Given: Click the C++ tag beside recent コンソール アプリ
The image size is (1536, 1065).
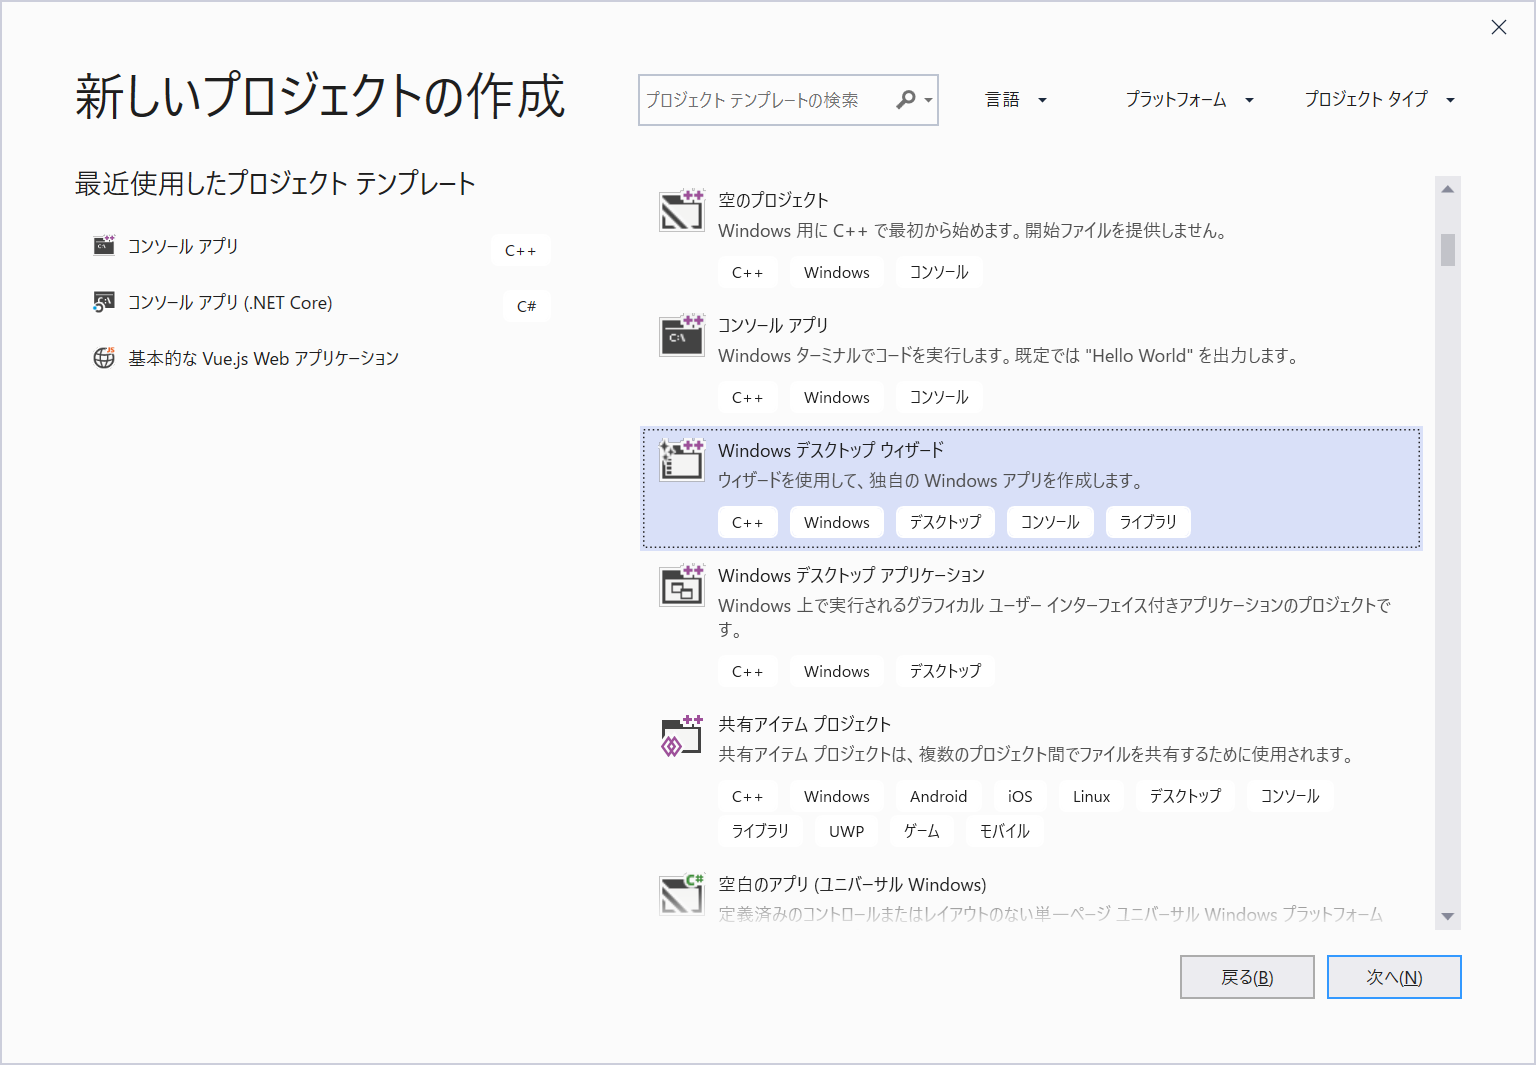Looking at the screenshot, I should [521, 250].
